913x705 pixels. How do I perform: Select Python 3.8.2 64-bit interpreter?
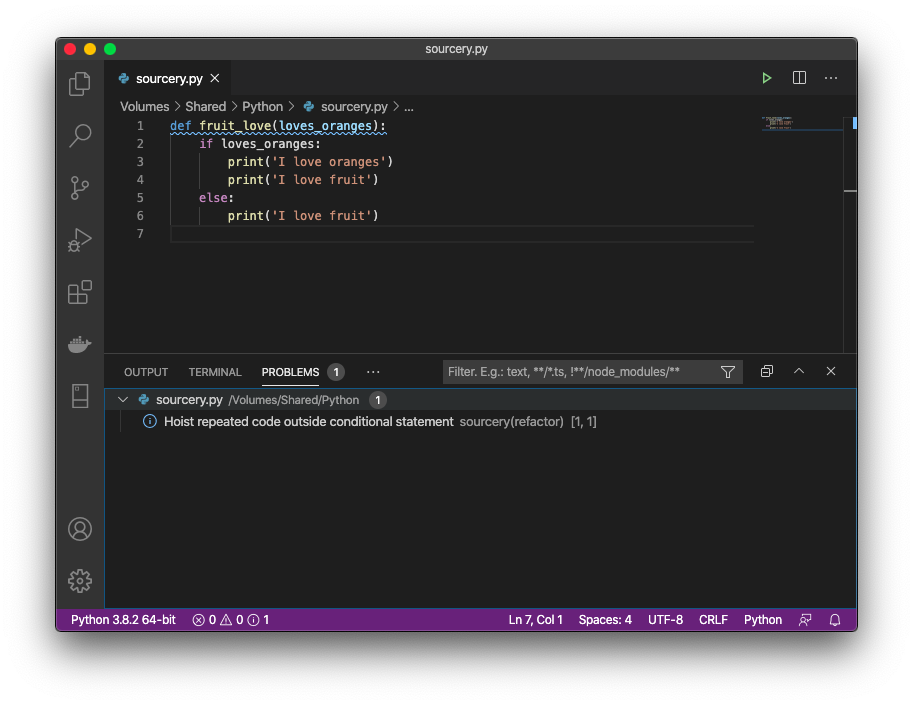click(x=123, y=620)
